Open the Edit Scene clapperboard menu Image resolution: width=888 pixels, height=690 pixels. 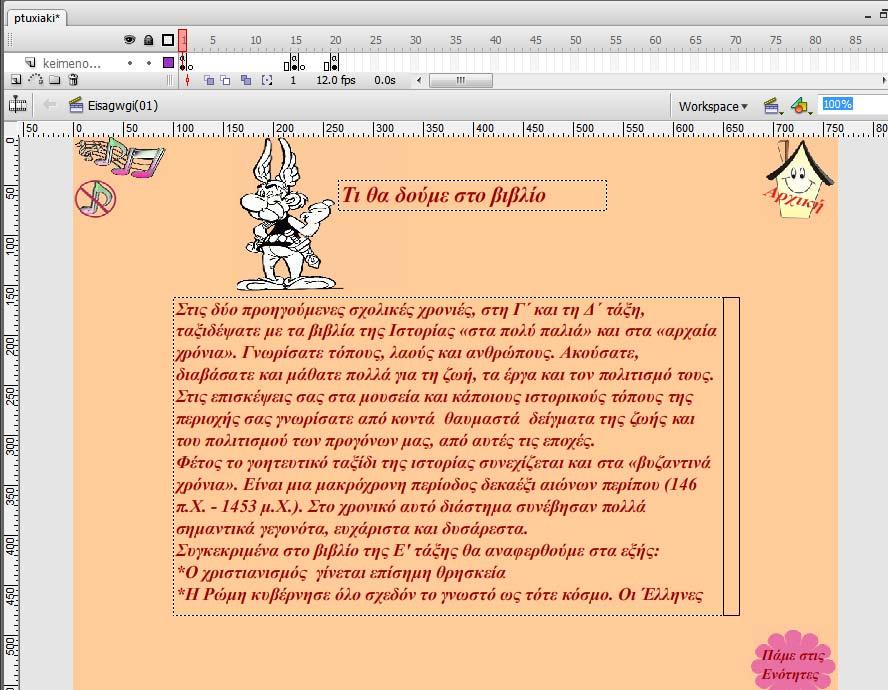(772, 106)
